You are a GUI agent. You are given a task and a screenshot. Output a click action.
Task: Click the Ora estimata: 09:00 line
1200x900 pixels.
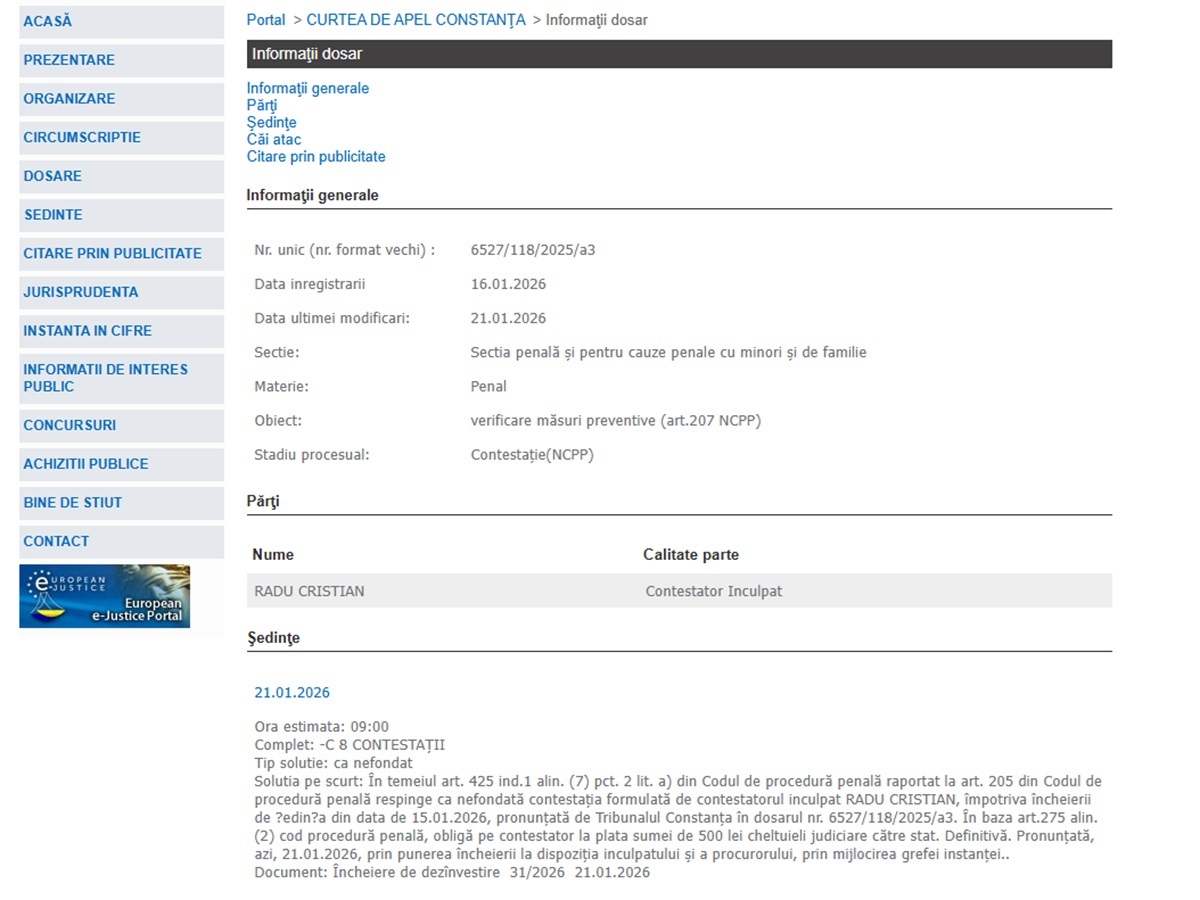[322, 727]
